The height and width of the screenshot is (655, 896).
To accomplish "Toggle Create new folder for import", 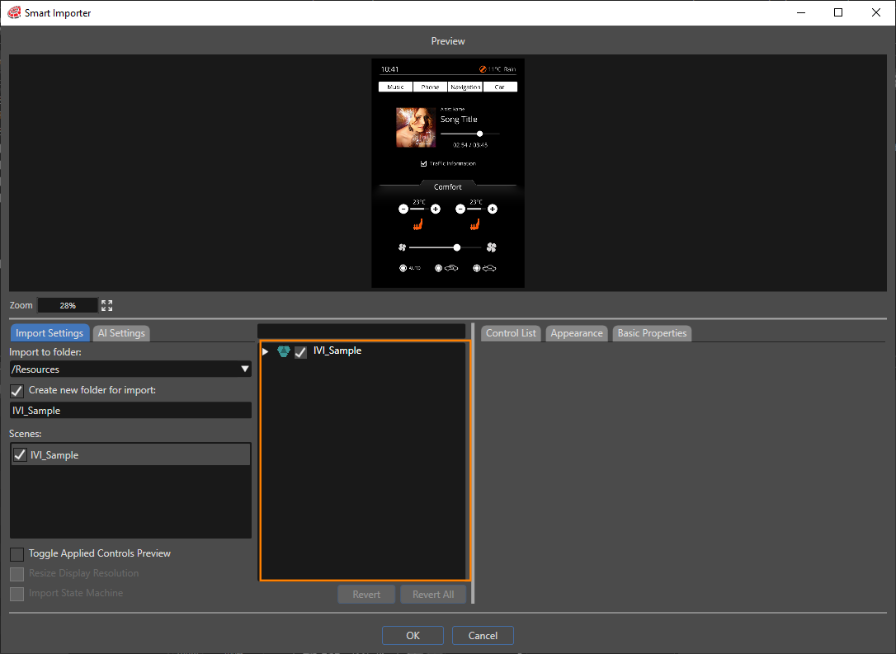I will [17, 391].
